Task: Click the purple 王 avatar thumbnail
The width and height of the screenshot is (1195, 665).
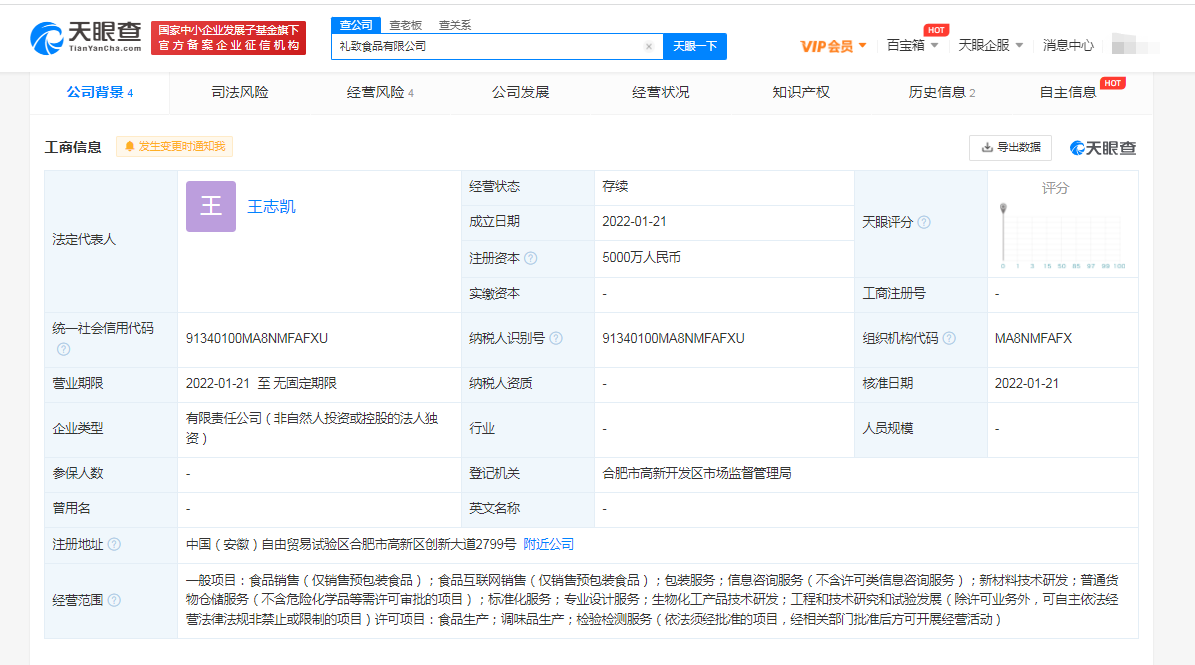Action: tap(211, 207)
